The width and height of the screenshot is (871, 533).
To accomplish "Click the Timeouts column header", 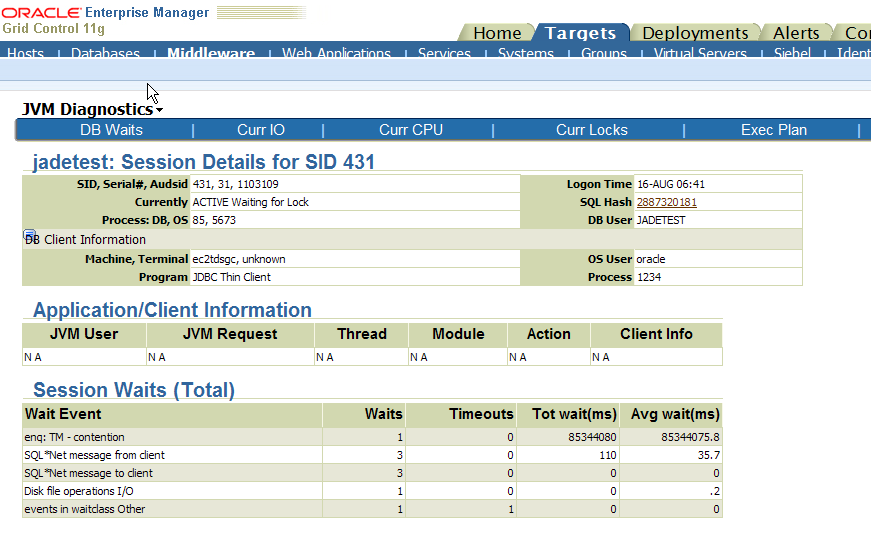I will click(x=461, y=414).
